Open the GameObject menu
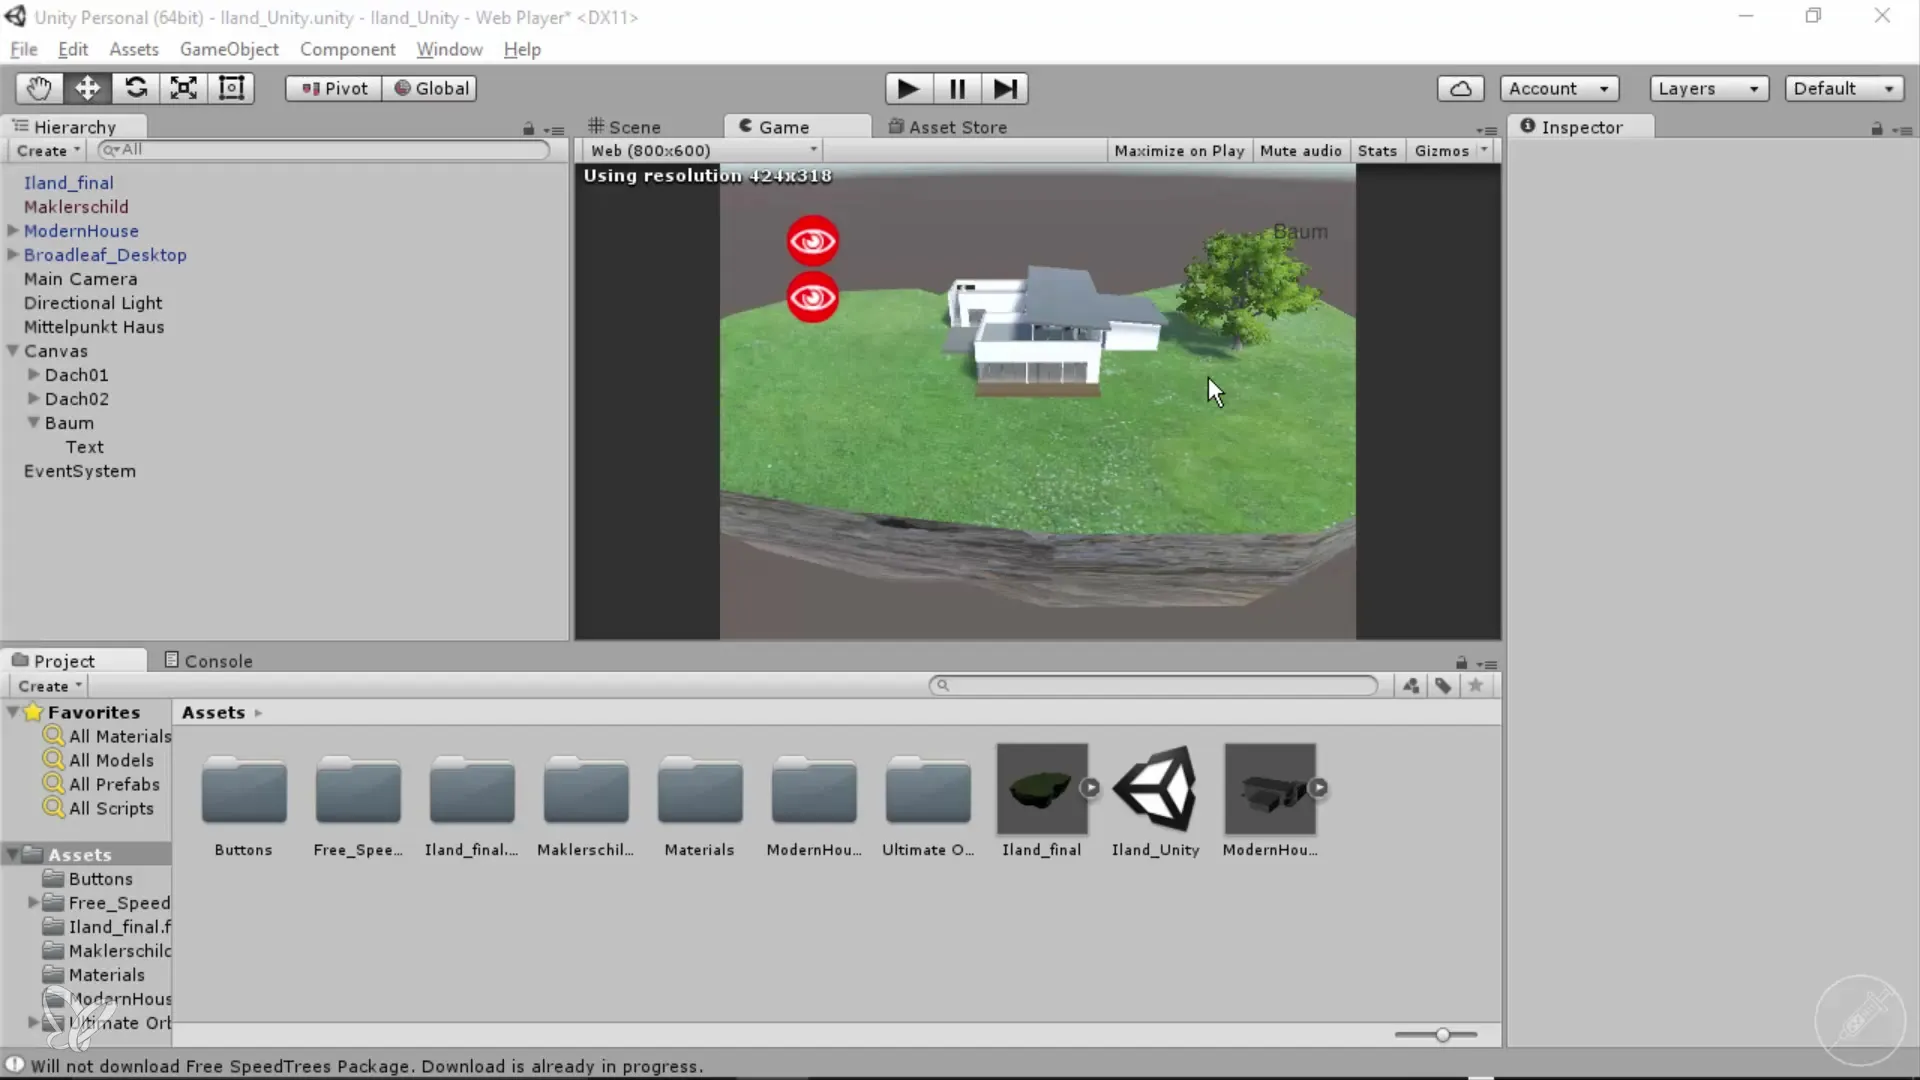This screenshot has height=1080, width=1920. tap(229, 49)
